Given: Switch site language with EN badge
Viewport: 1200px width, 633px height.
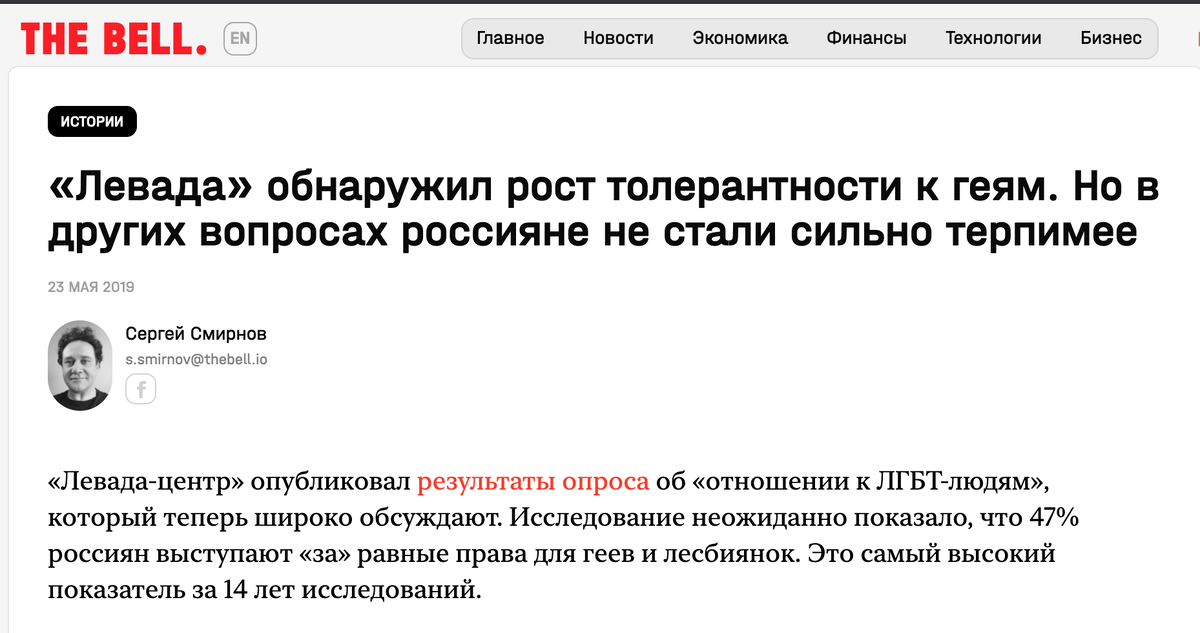Looking at the screenshot, I should click(240, 39).
